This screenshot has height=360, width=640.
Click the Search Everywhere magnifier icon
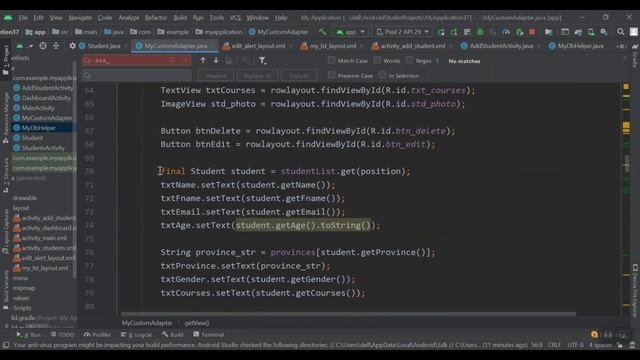(x=620, y=32)
